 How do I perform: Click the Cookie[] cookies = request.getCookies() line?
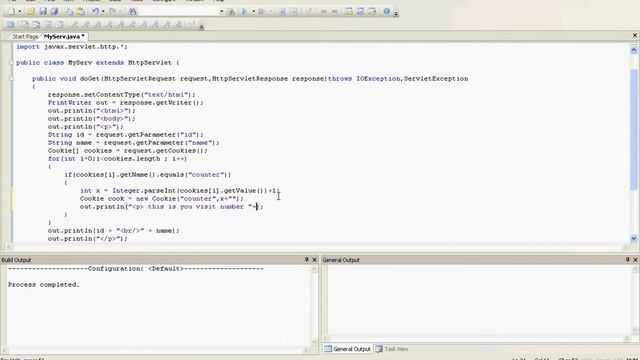[128, 151]
